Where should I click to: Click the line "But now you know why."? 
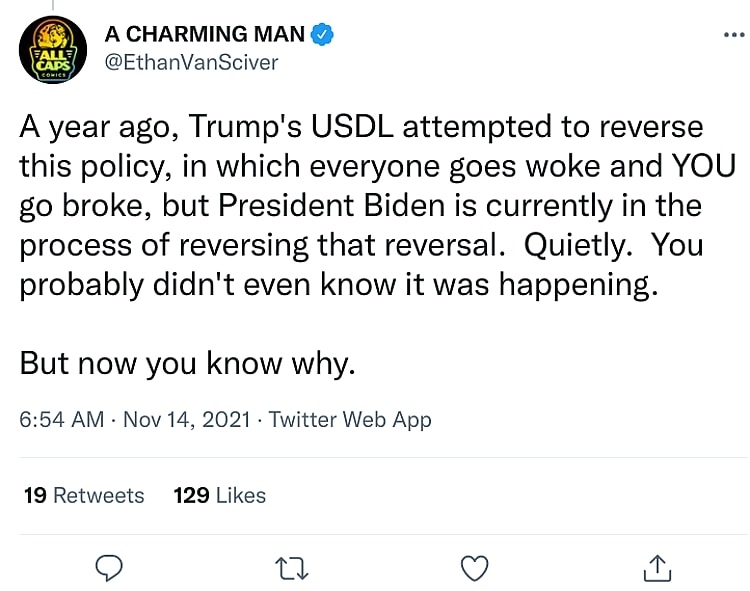pos(187,364)
